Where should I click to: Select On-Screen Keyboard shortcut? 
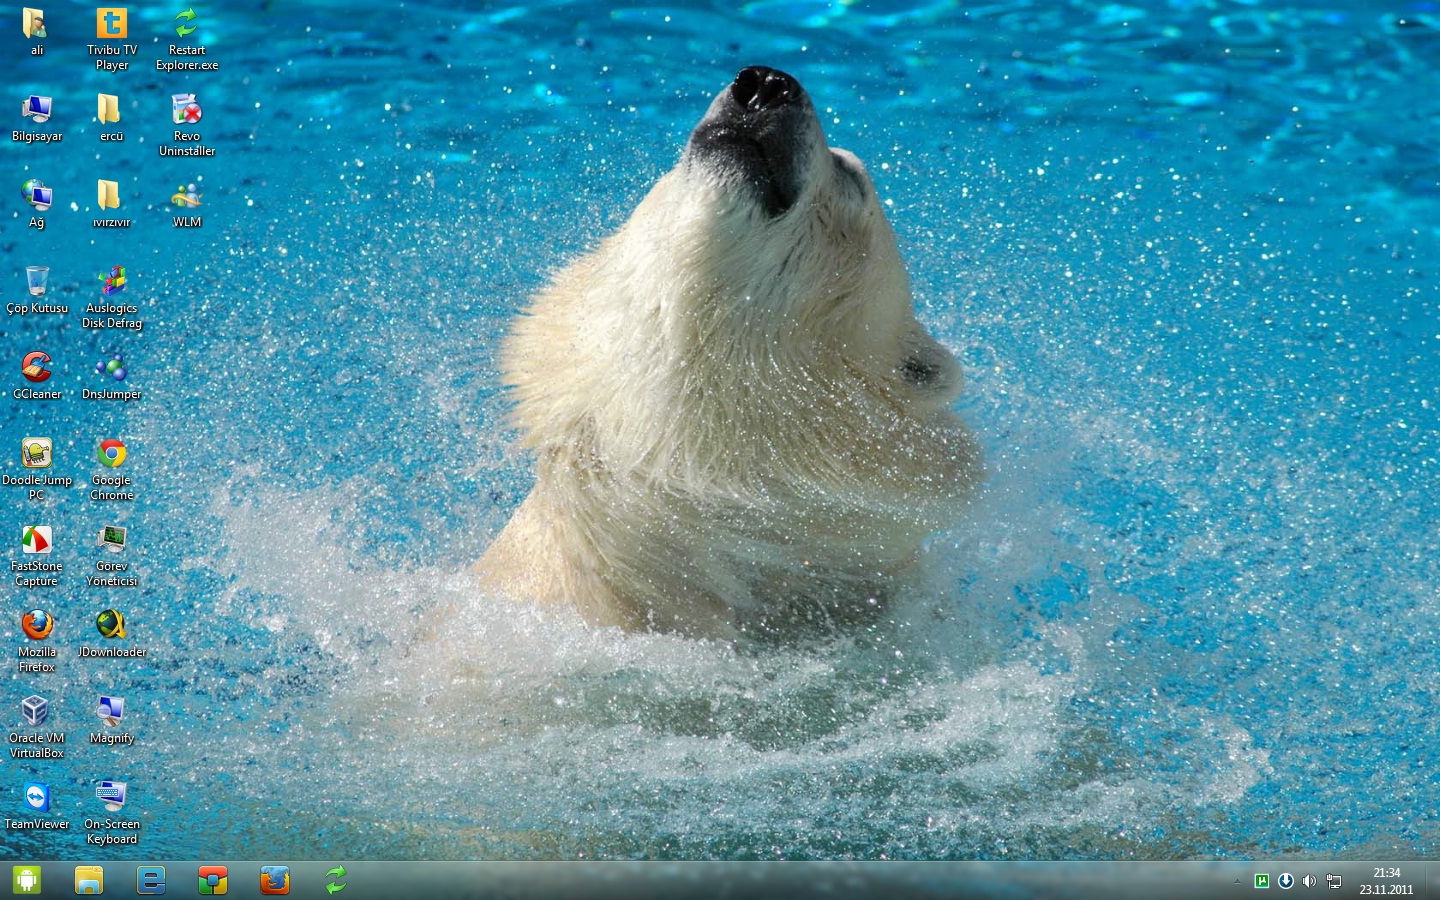pyautogui.click(x=111, y=813)
